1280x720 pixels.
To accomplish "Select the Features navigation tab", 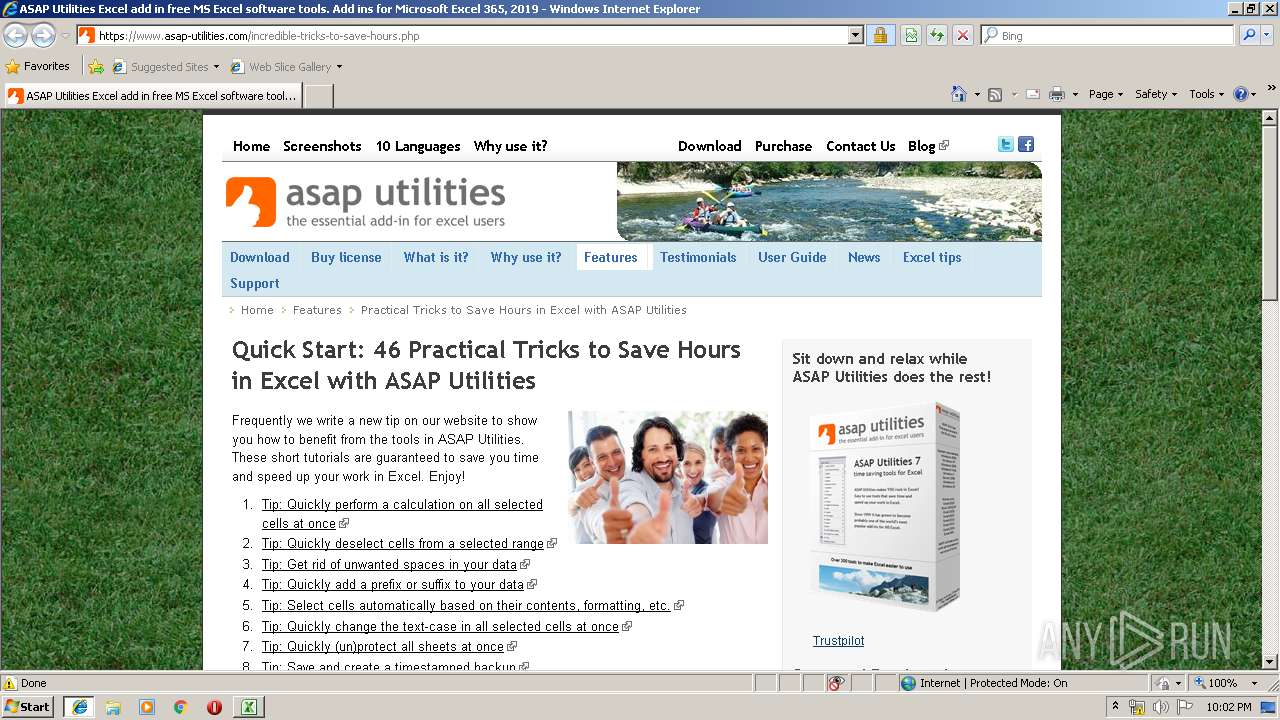I will [x=611, y=257].
